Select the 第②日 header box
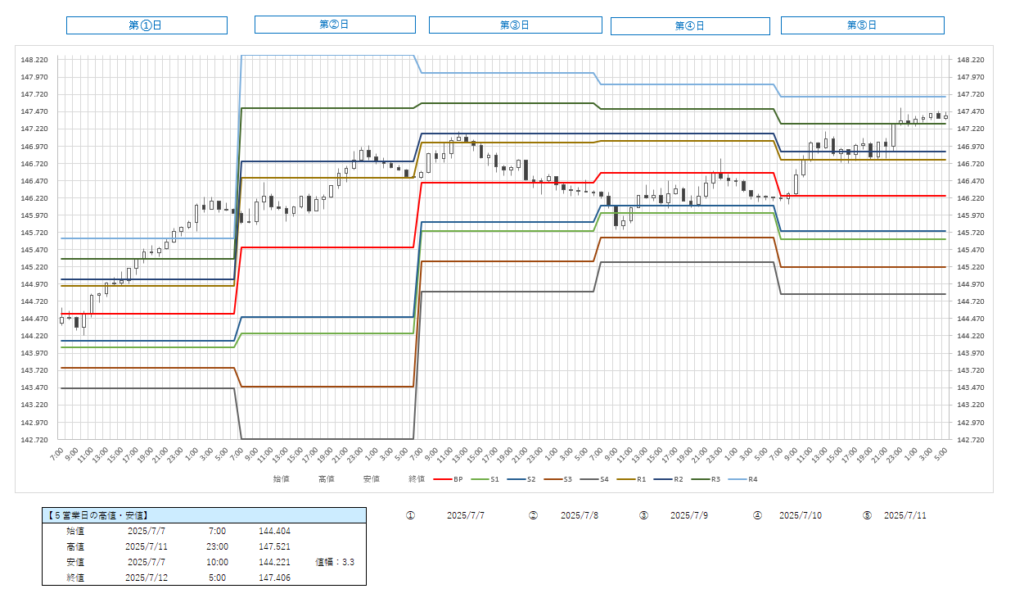 334,24
